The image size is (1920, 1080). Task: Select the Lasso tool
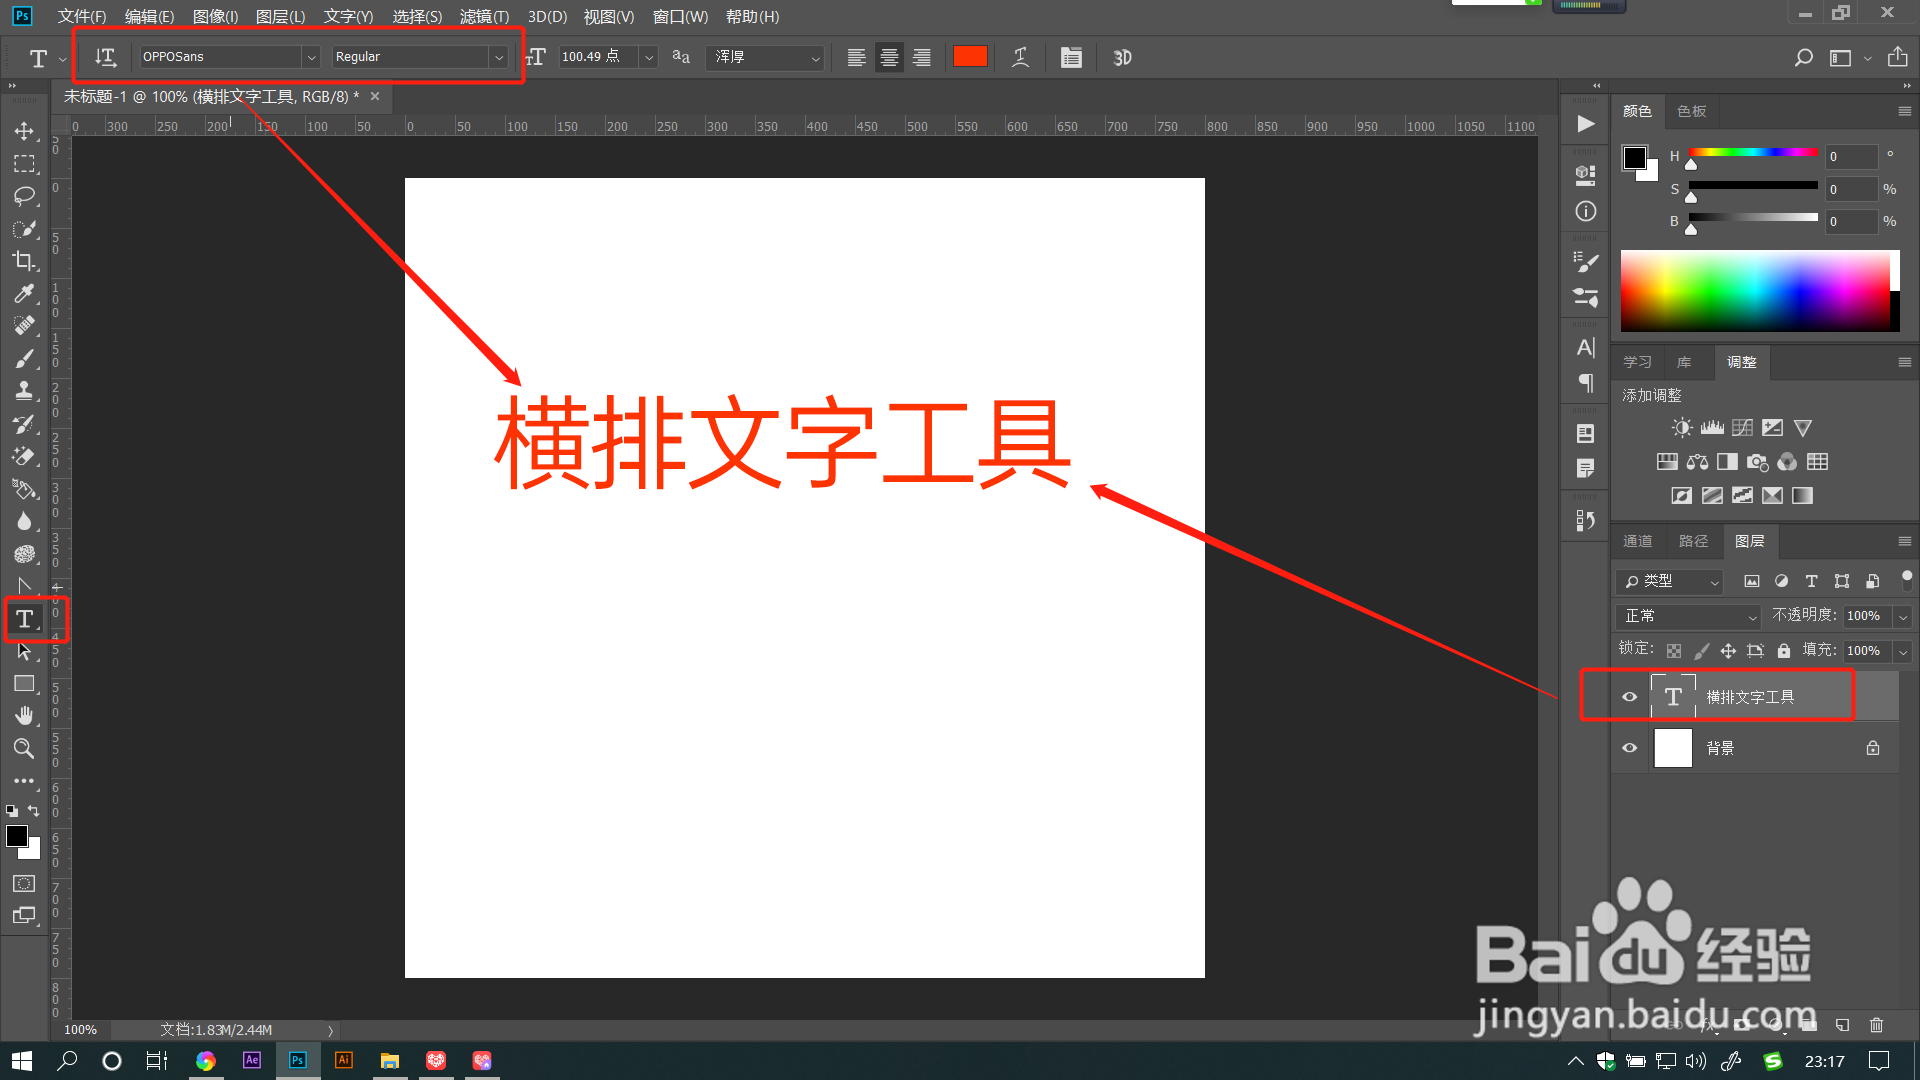click(24, 196)
